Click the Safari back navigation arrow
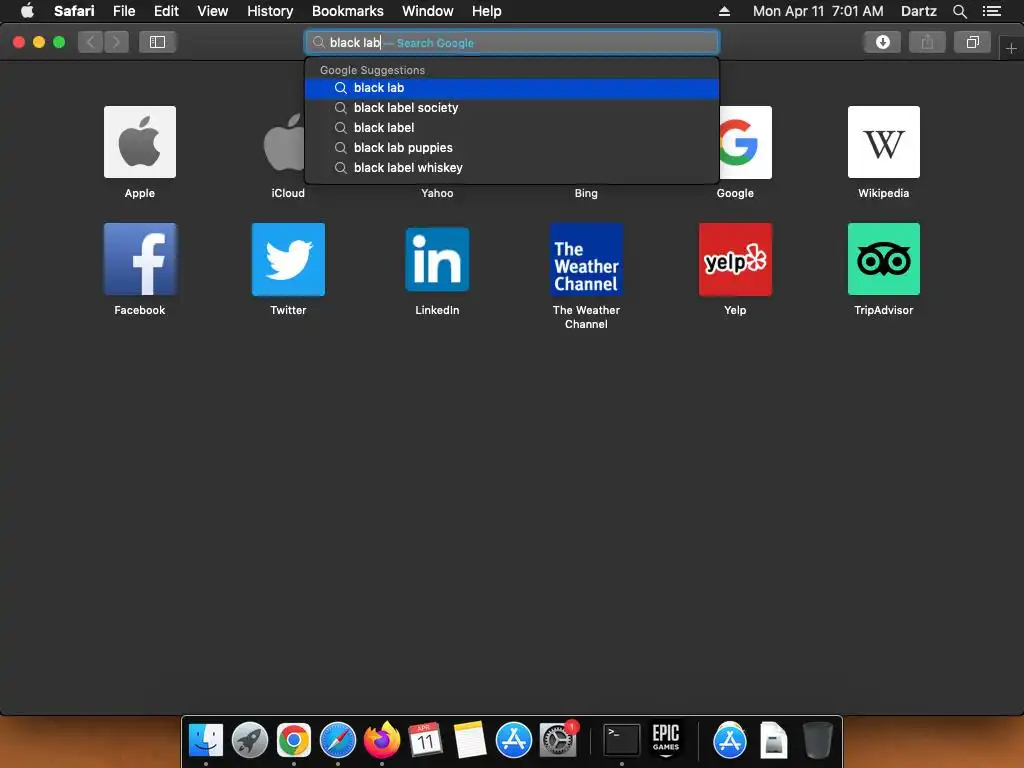This screenshot has width=1024, height=768. (x=91, y=42)
